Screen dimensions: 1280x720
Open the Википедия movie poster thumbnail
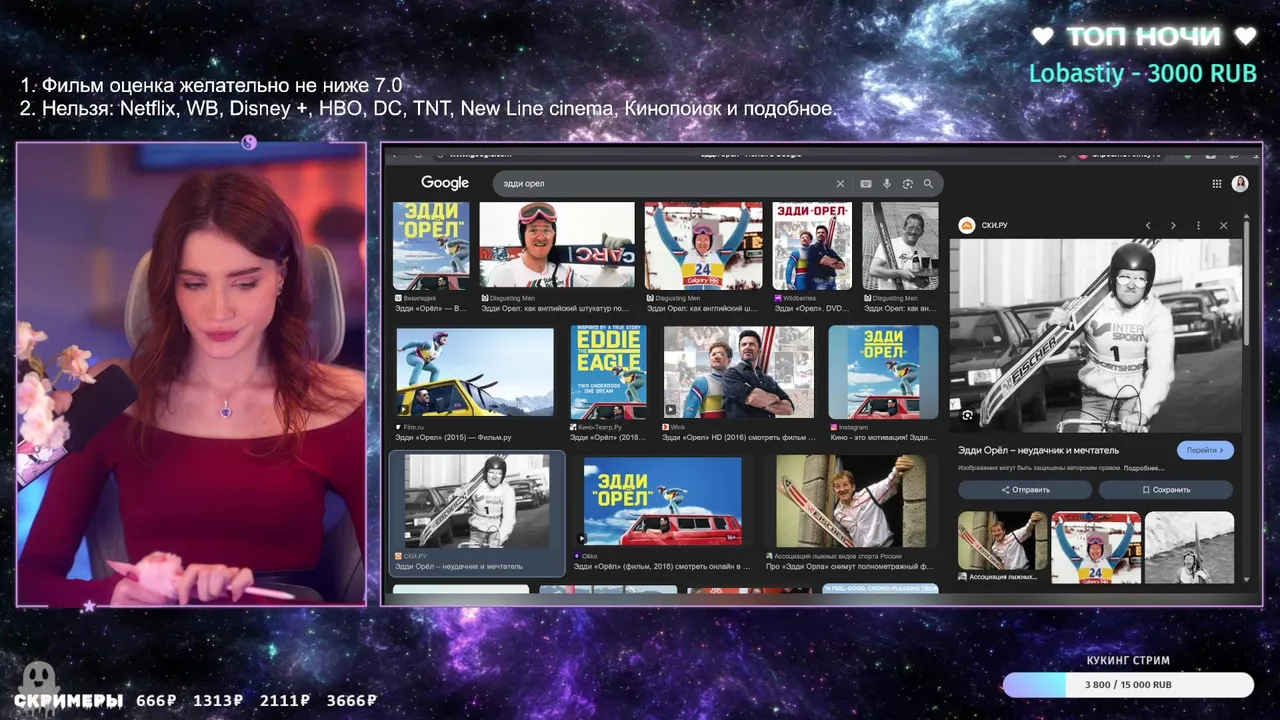pyautogui.click(x=431, y=246)
